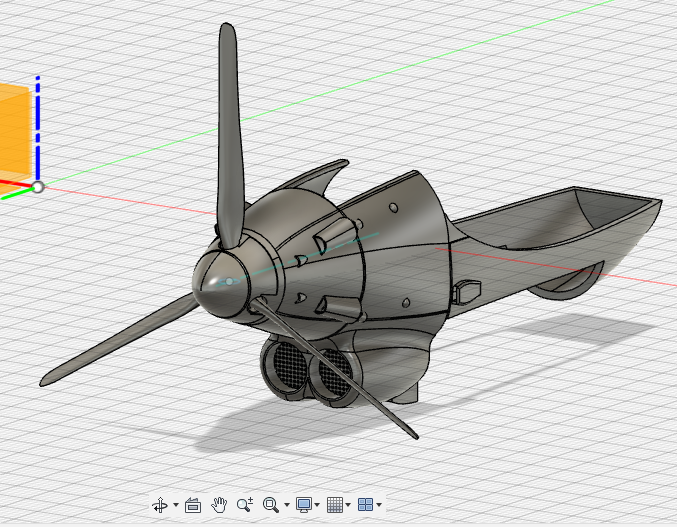The height and width of the screenshot is (527, 677).
Task: Select the blue vertical Z axis
Action: 38,127
